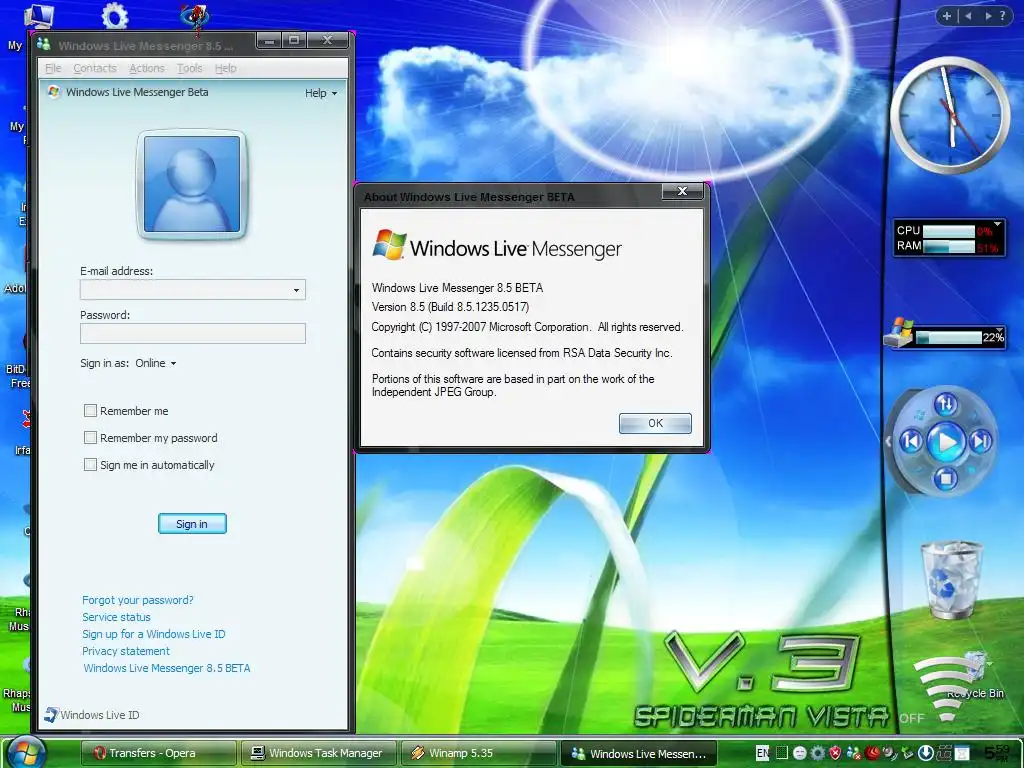This screenshot has height=768, width=1024.
Task: Tick the Remember me checkbox
Action: pos(90,410)
